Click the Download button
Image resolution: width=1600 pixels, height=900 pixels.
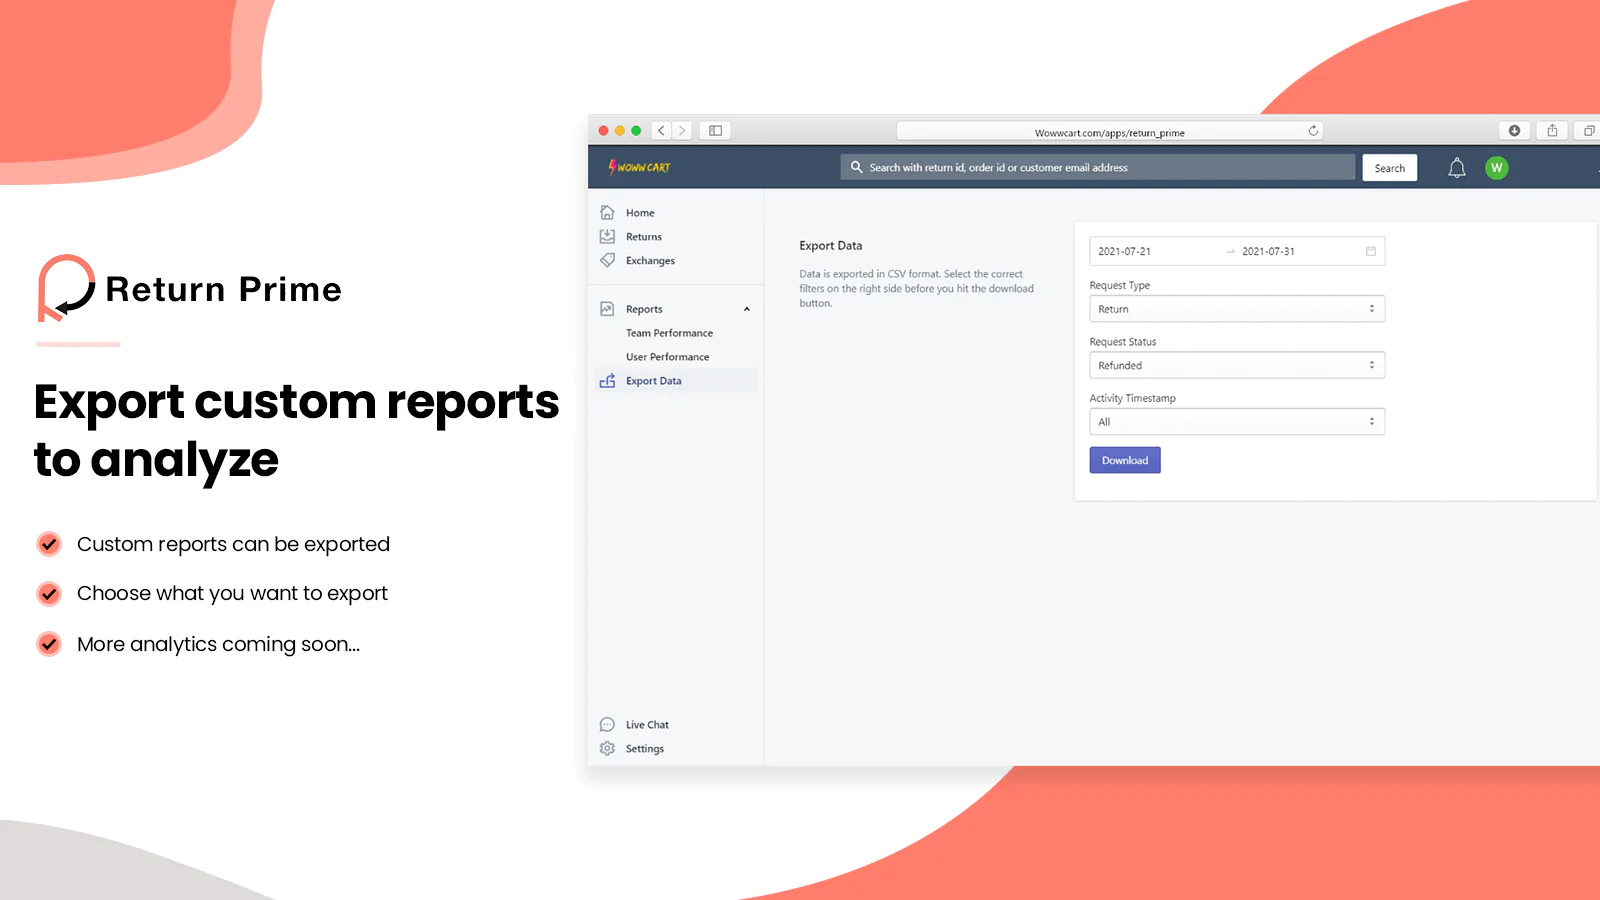(1124, 460)
